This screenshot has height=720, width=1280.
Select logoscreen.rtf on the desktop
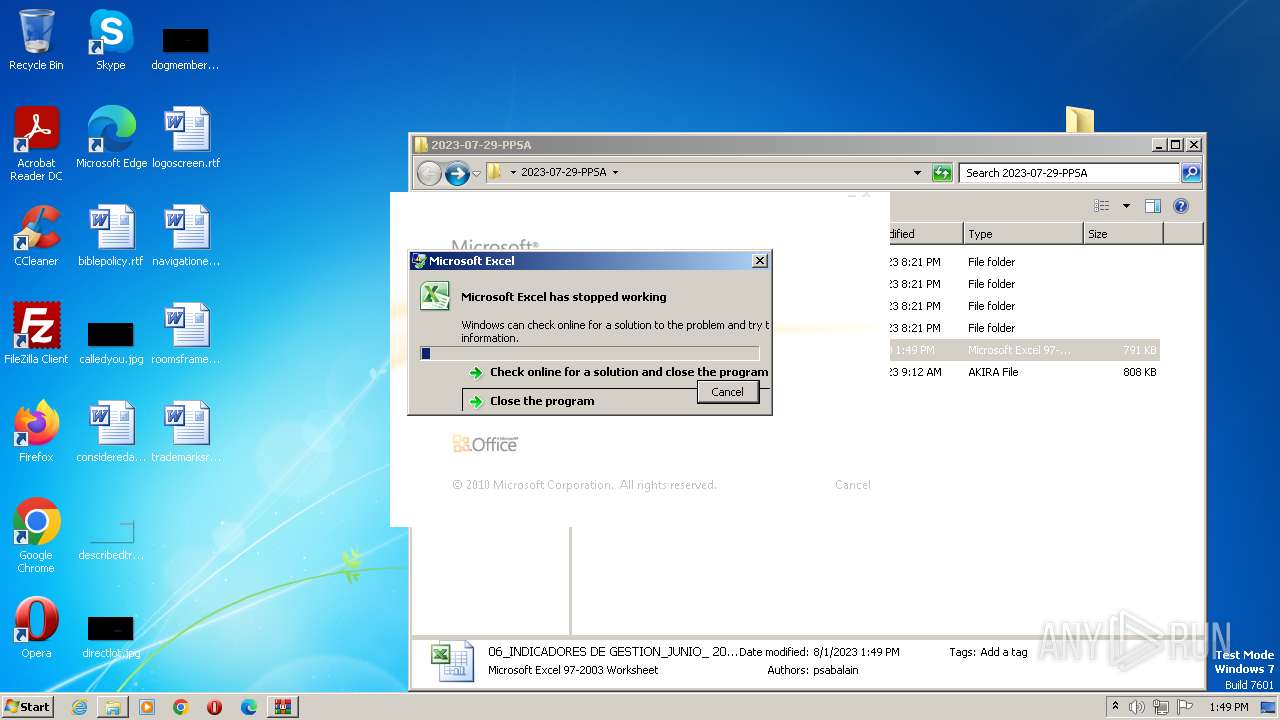click(186, 137)
